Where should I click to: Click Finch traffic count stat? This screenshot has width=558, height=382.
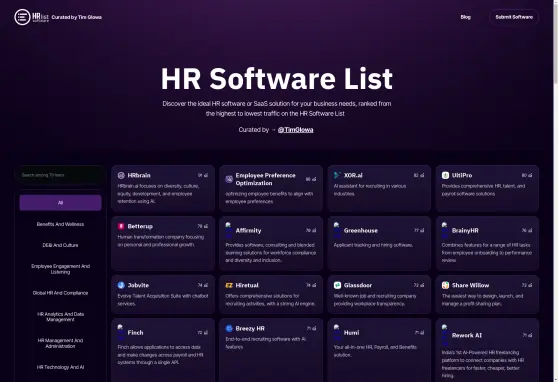(203, 333)
